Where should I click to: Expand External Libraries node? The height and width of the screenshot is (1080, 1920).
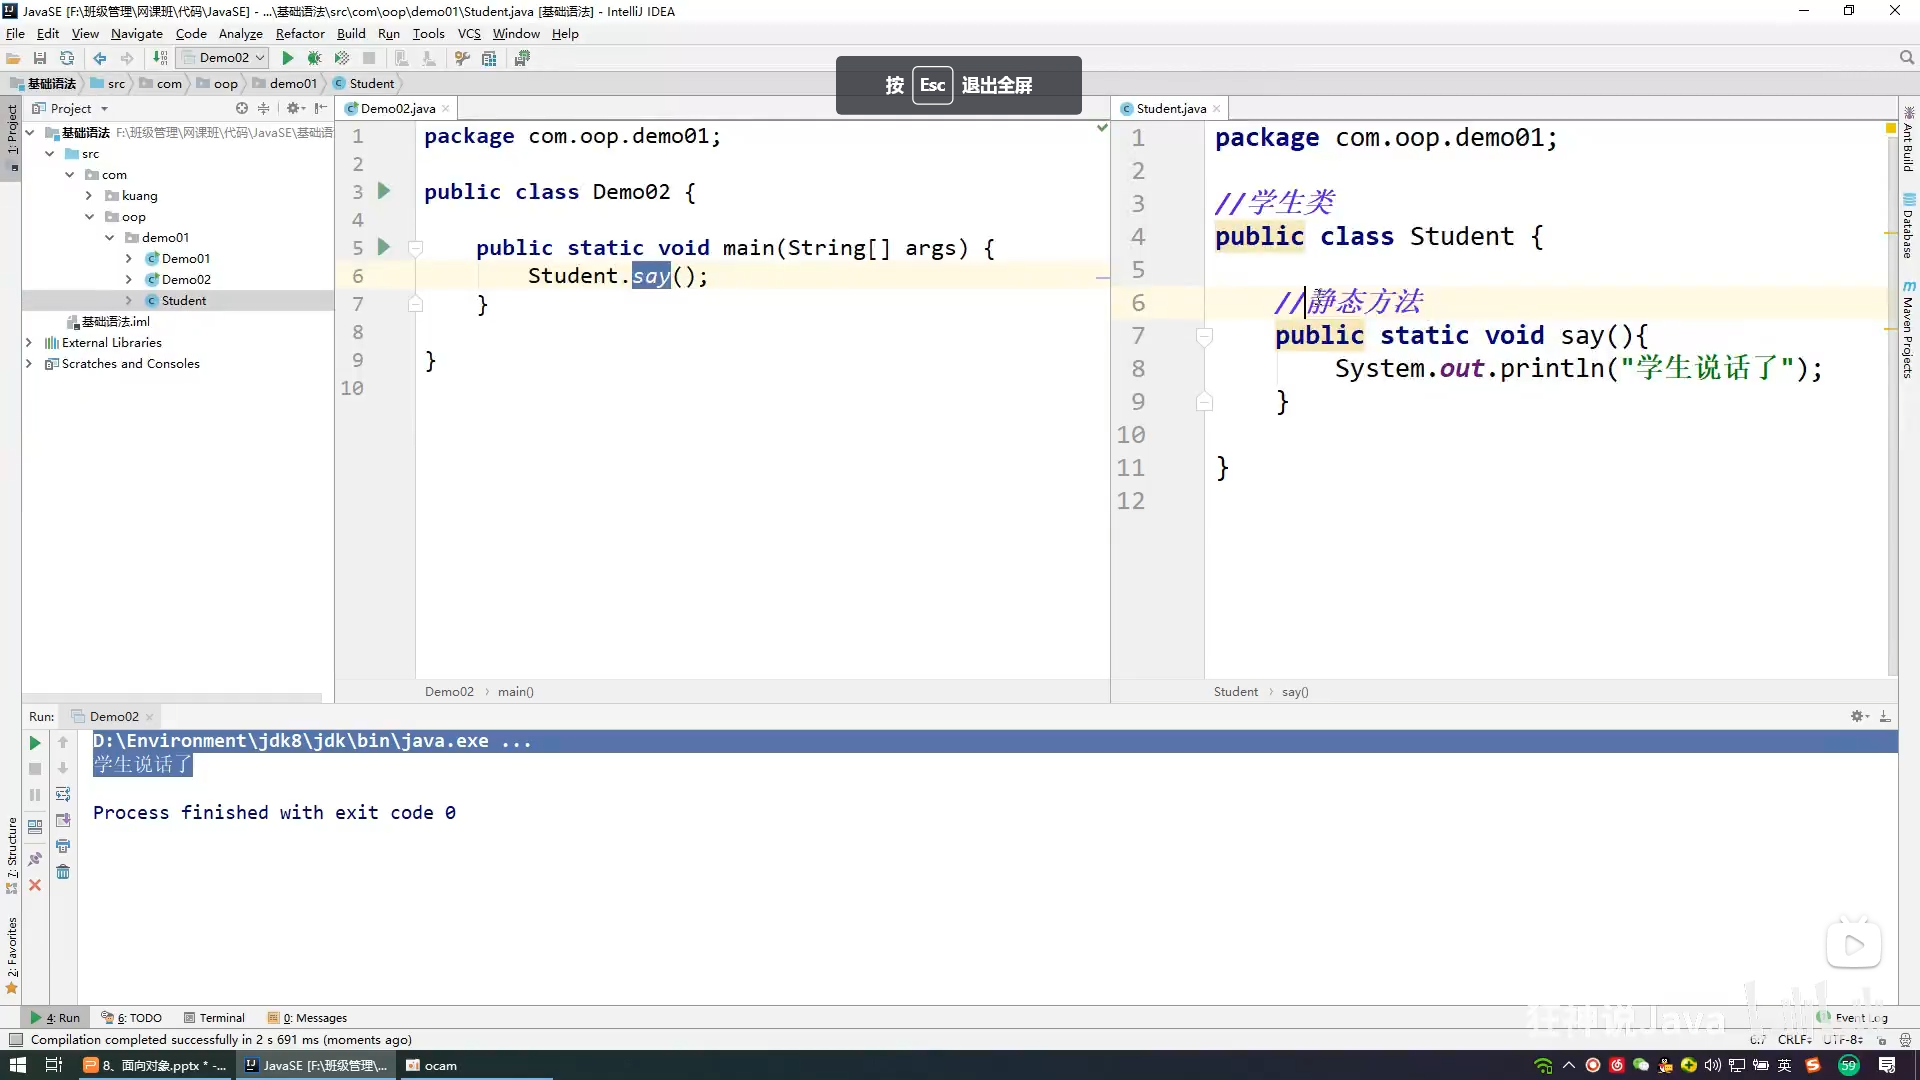pyautogui.click(x=29, y=343)
